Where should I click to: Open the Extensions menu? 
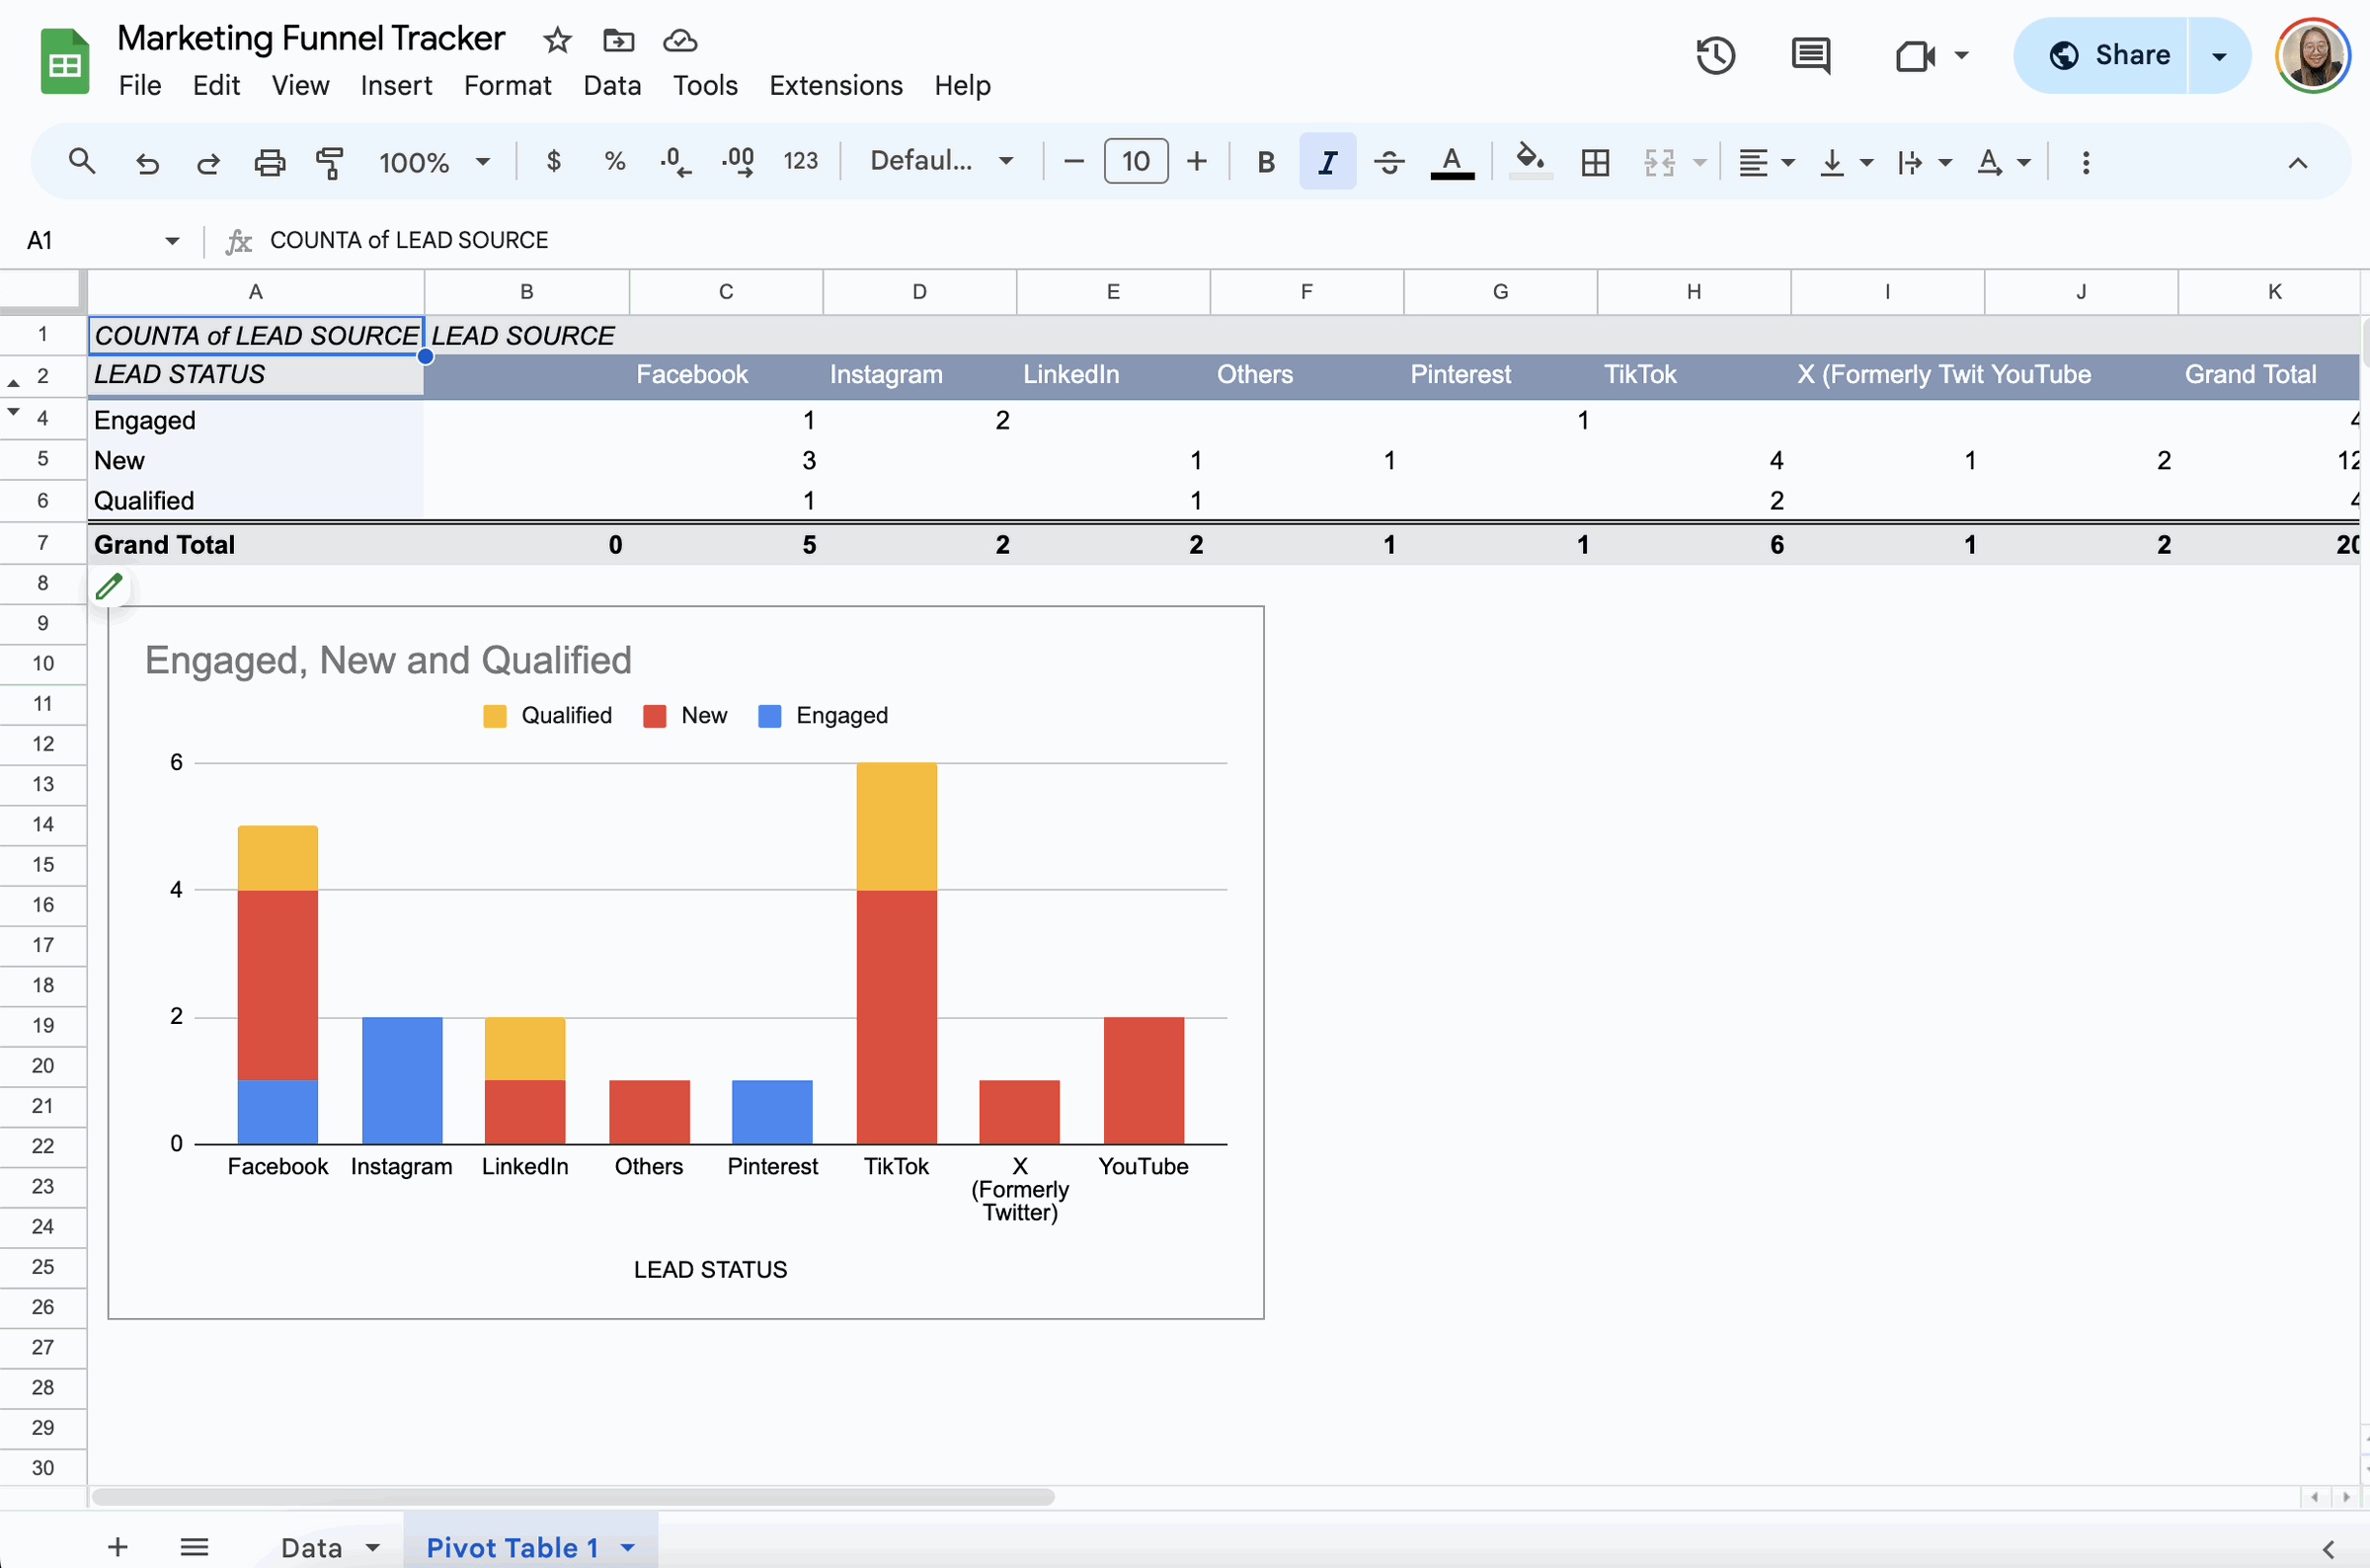point(835,86)
